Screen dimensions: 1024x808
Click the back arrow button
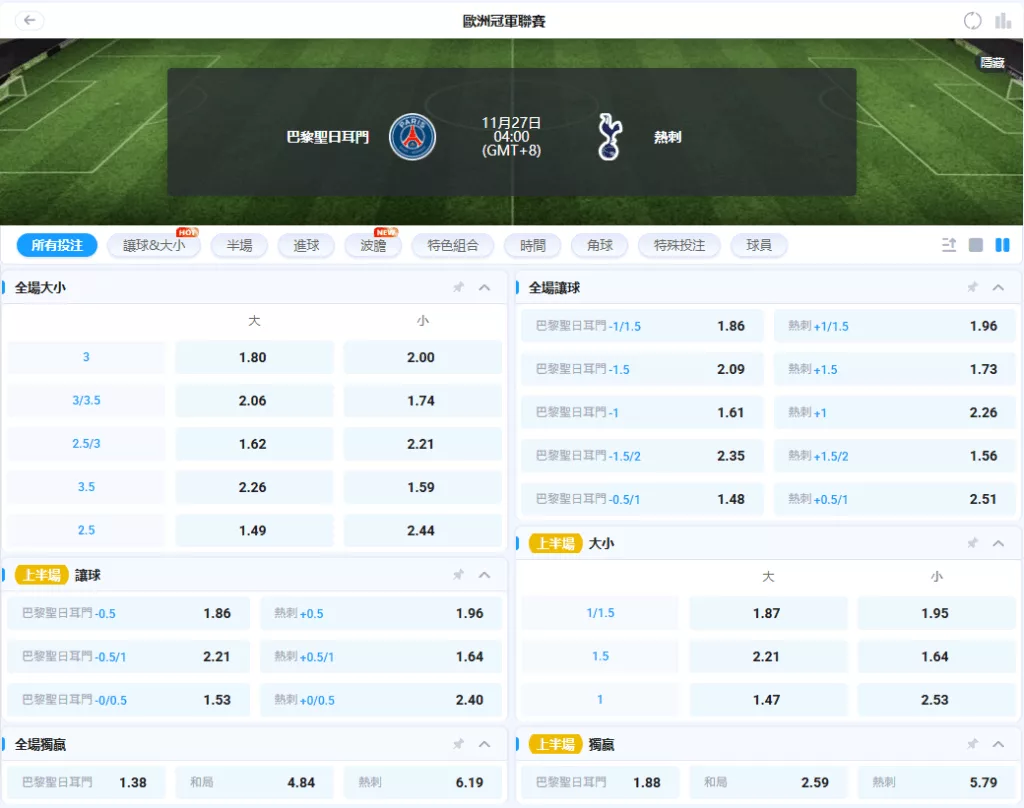29,20
